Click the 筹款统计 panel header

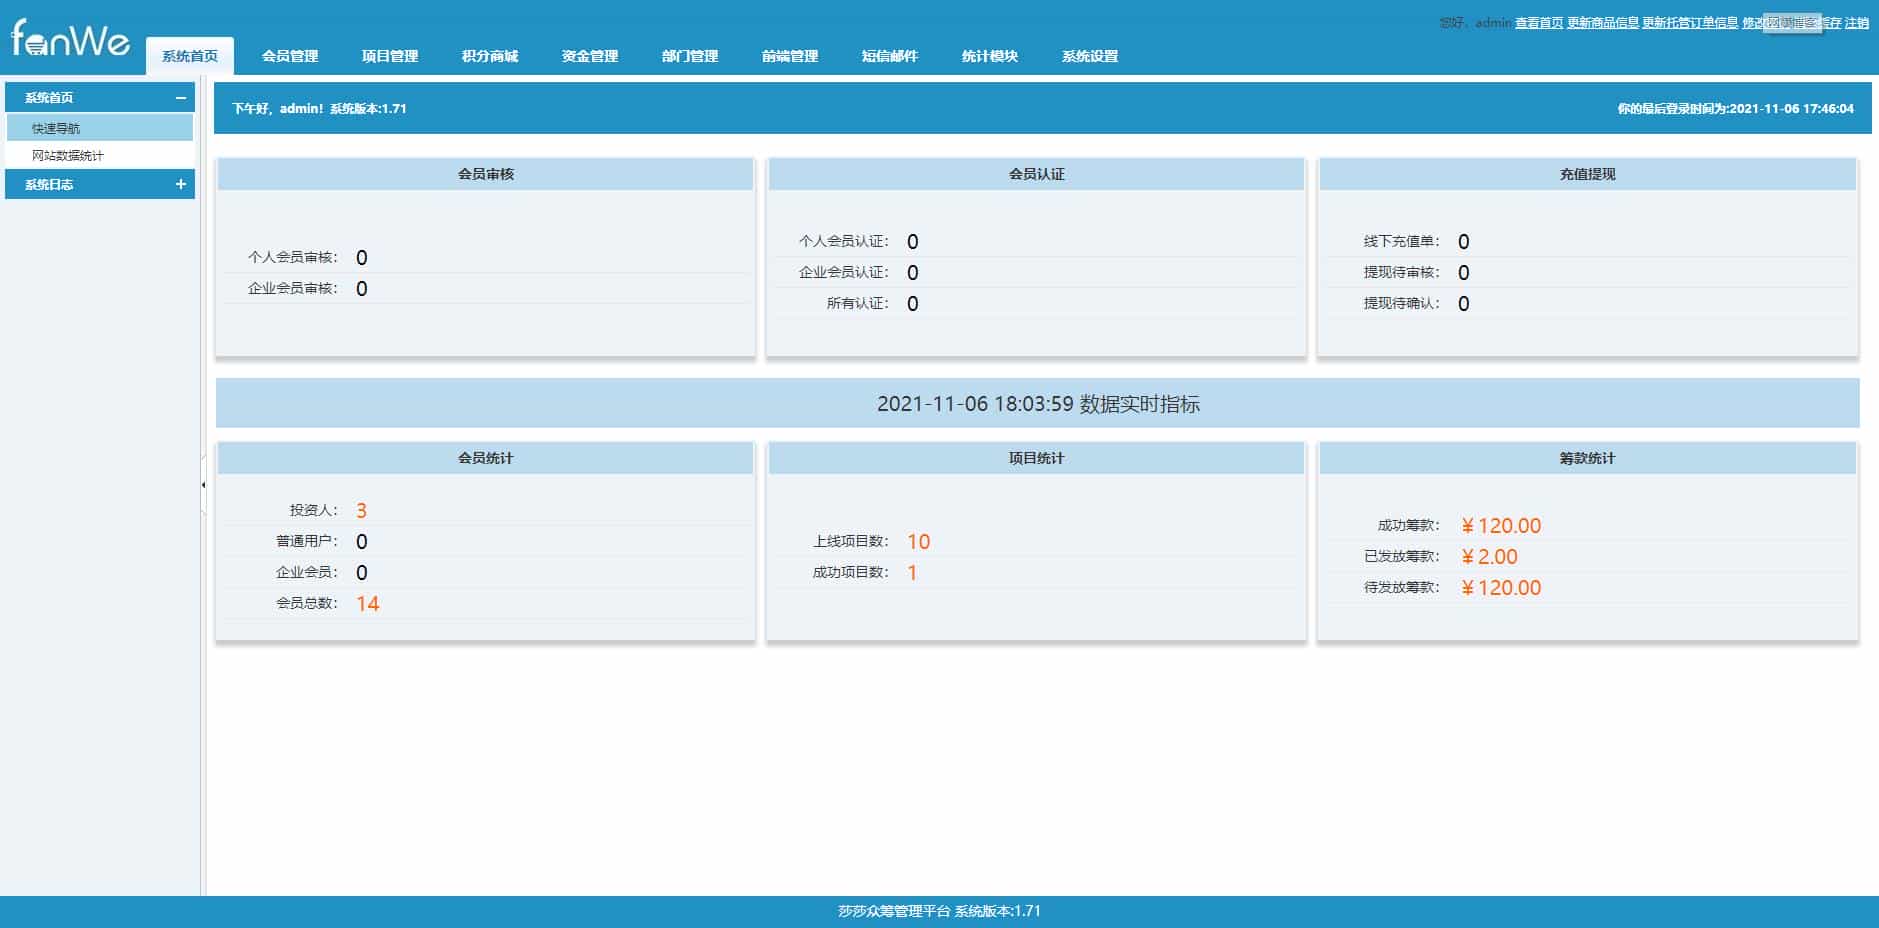pyautogui.click(x=1588, y=458)
